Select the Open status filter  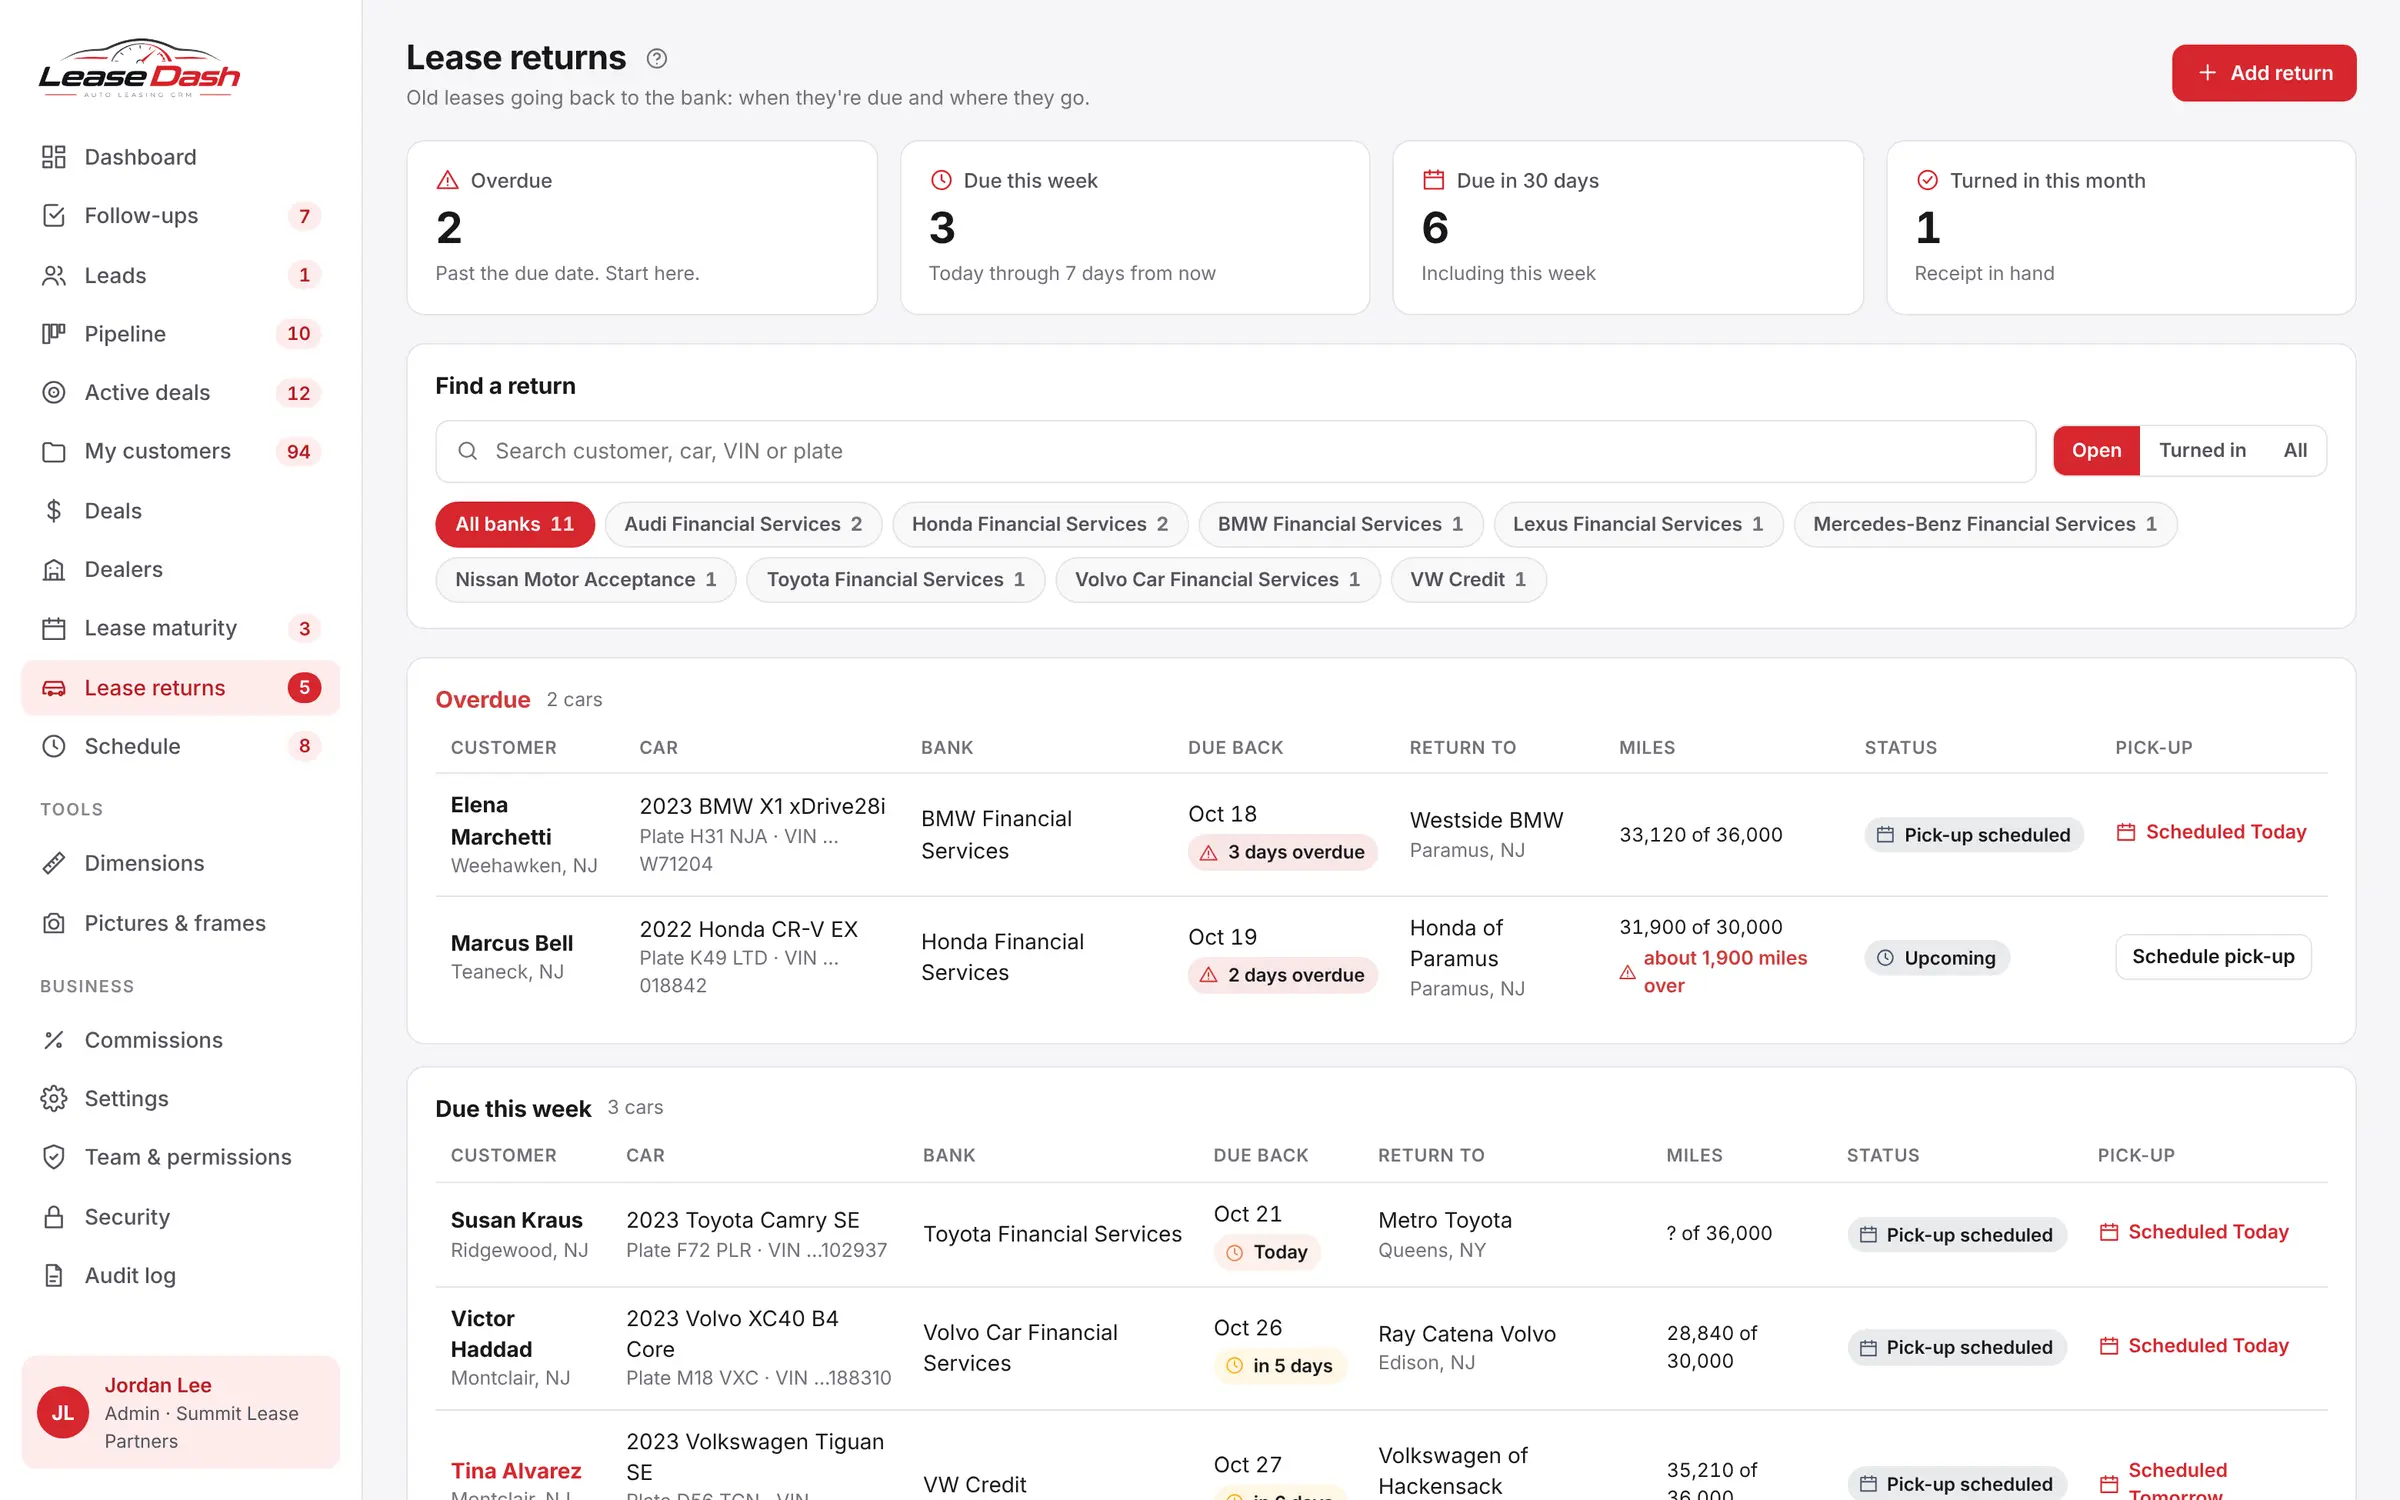pos(2096,450)
